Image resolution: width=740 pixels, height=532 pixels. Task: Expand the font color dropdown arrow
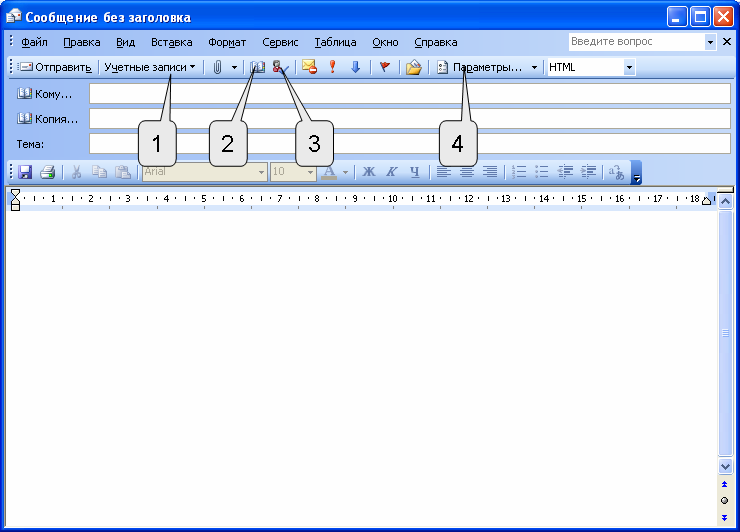tap(345, 172)
